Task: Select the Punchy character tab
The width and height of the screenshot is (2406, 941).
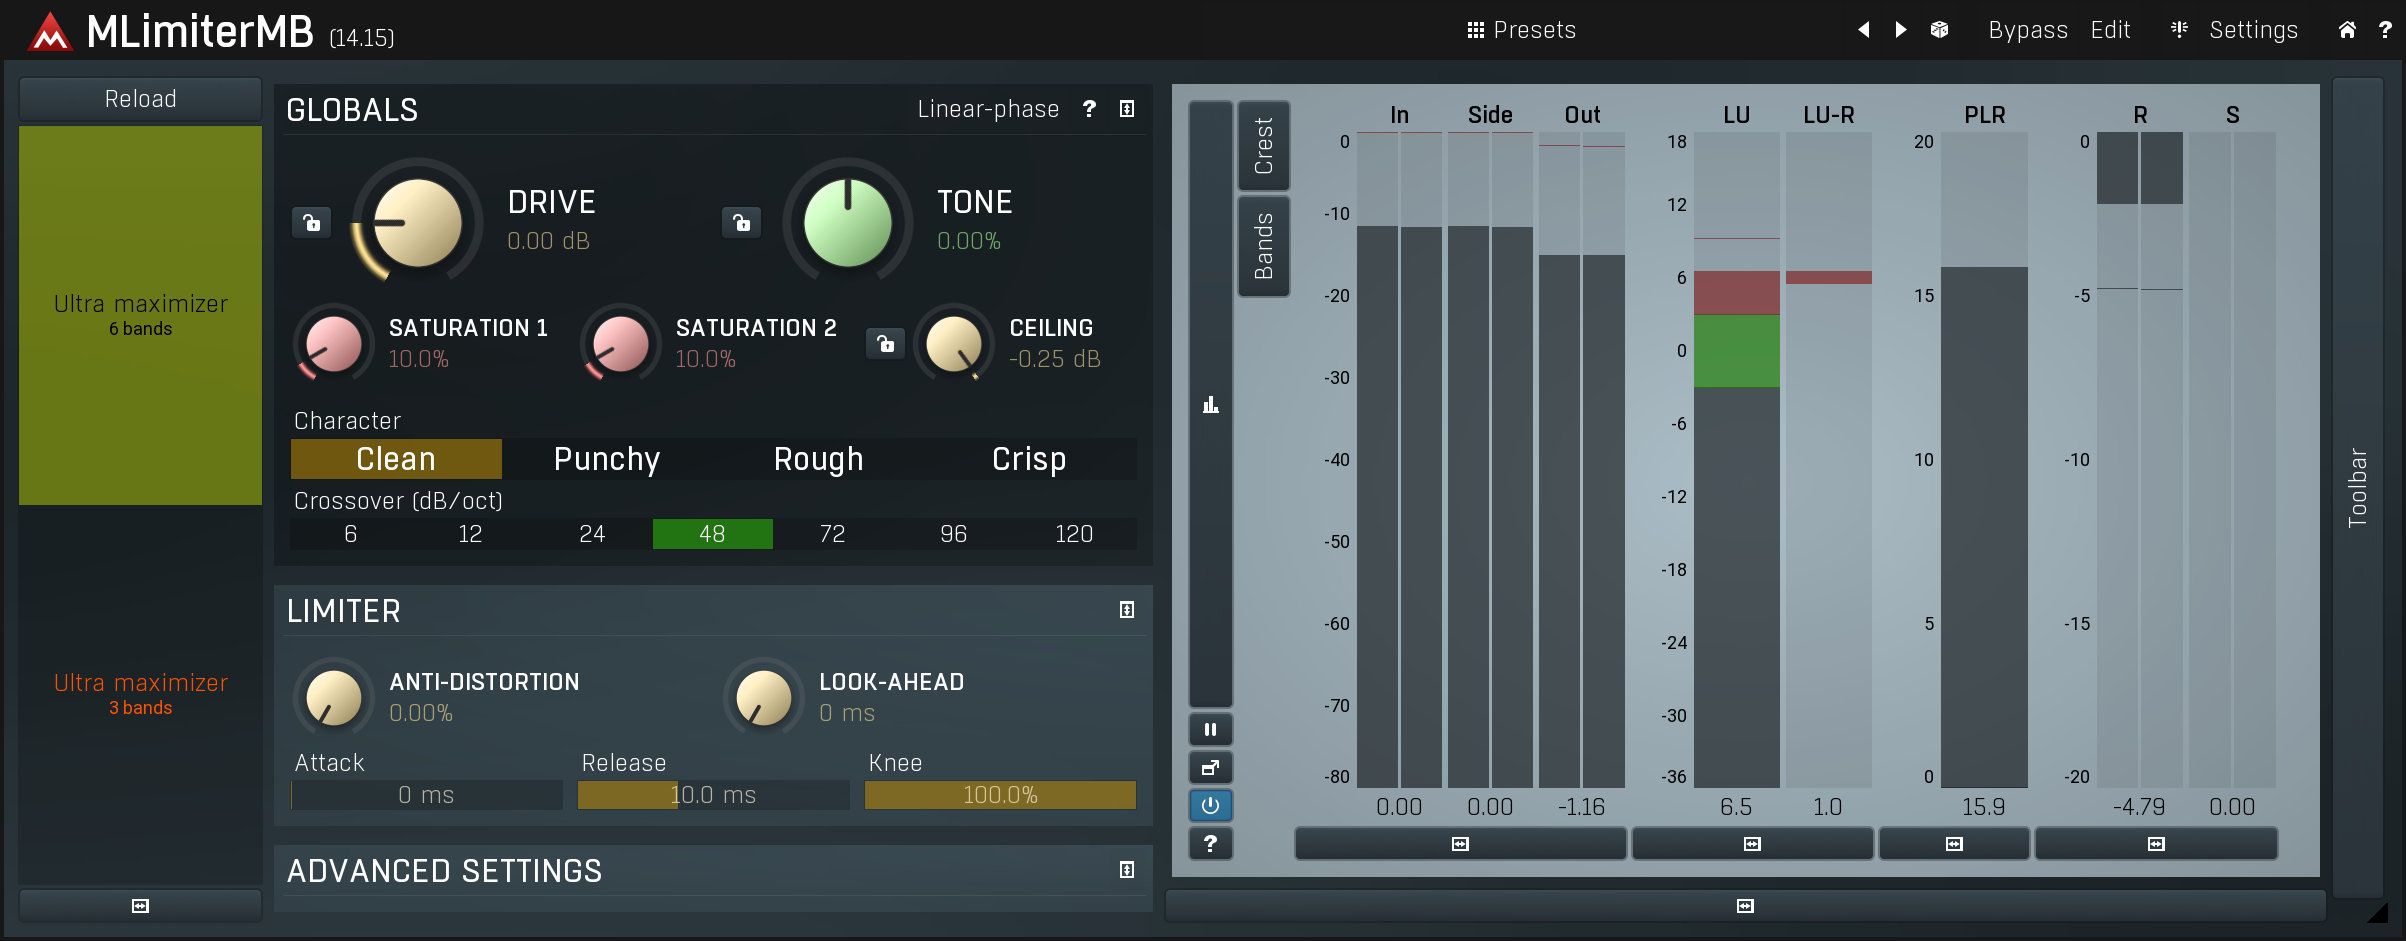Action: tap(606, 458)
